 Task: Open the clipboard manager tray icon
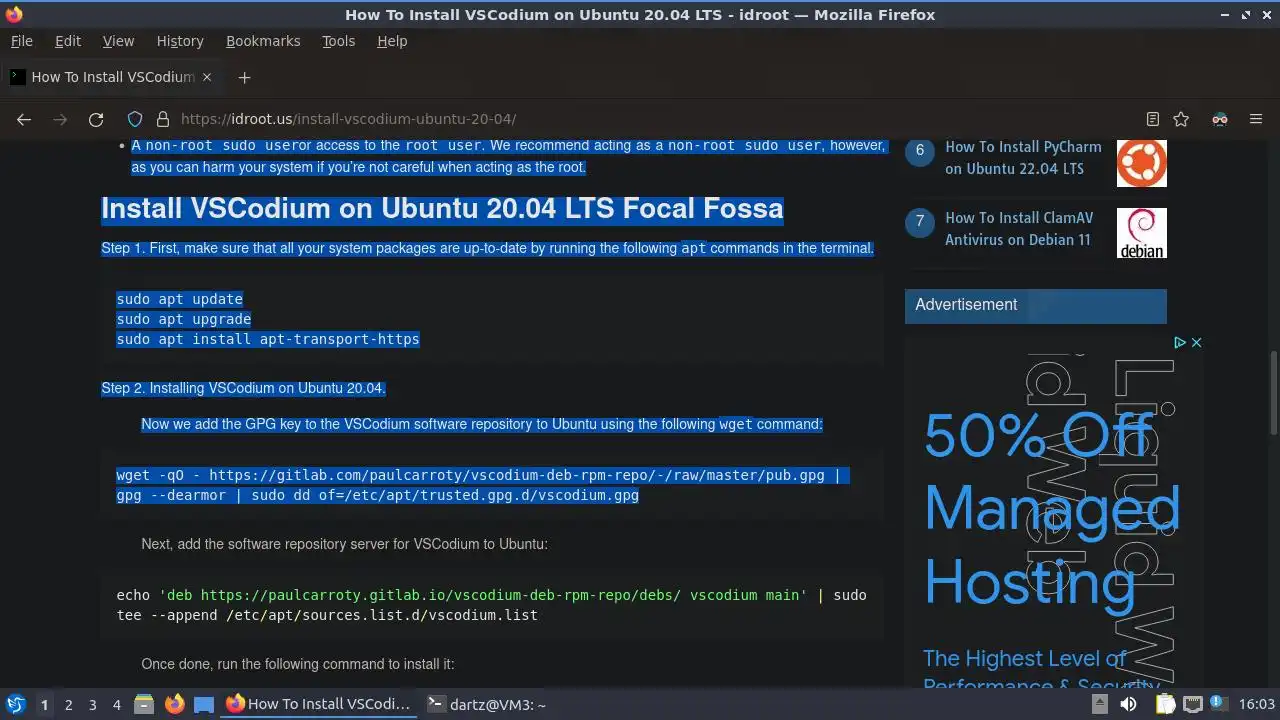coord(1166,704)
